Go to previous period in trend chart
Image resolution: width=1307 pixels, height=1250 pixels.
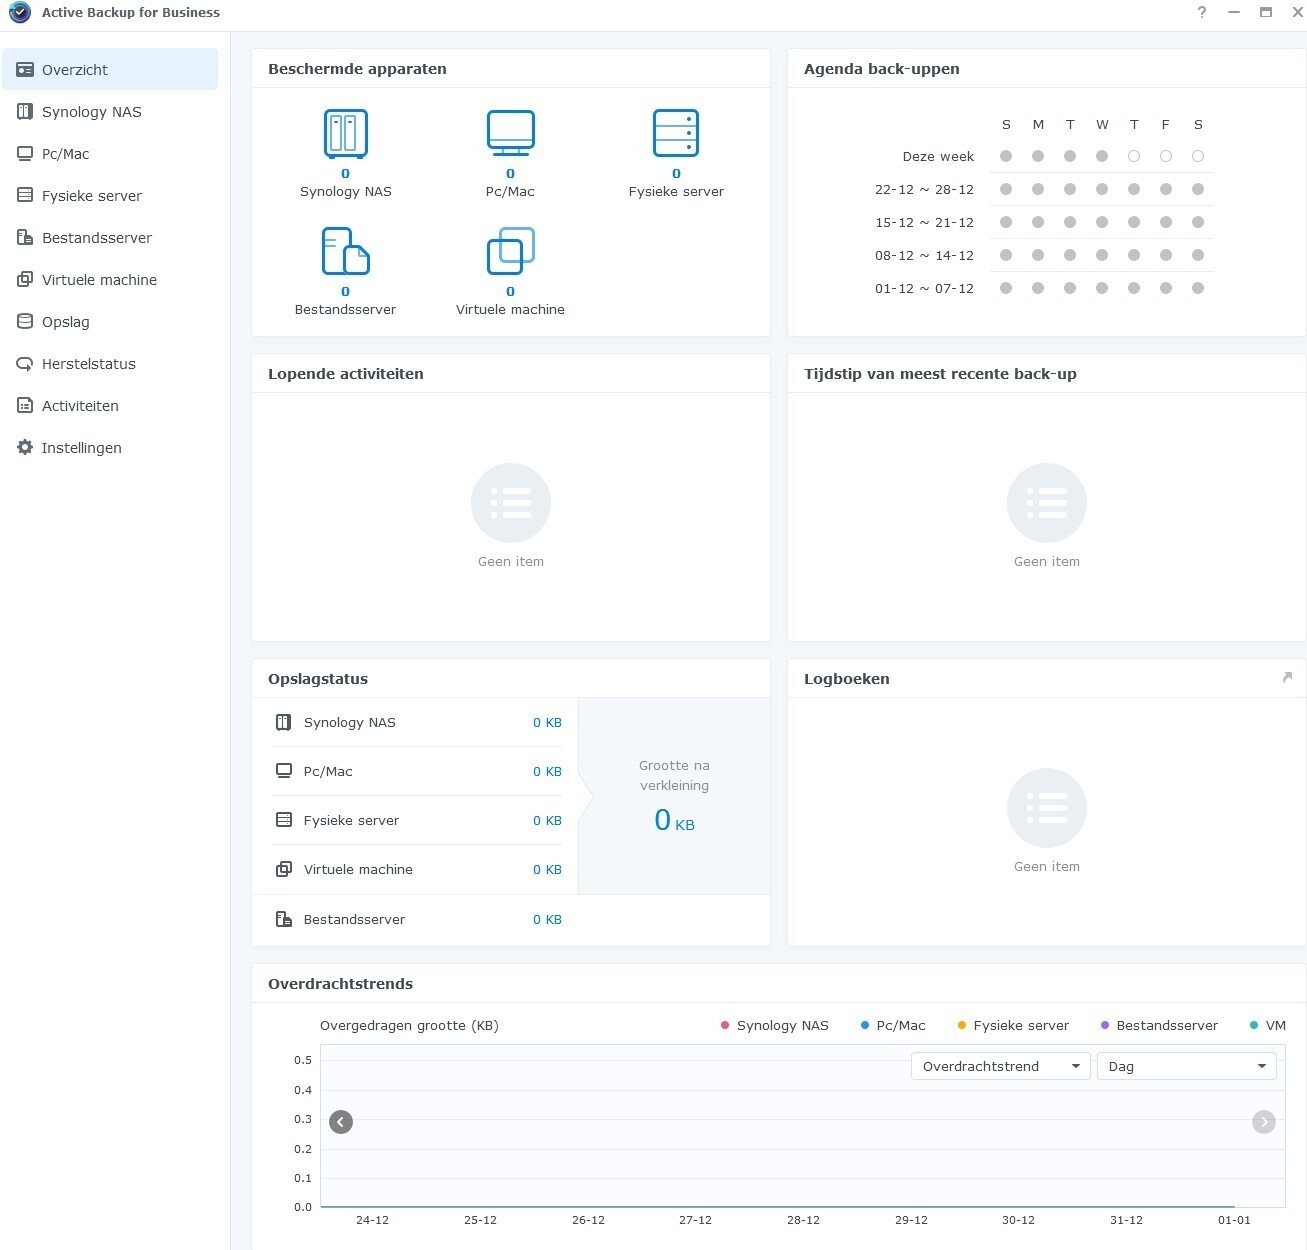[341, 1122]
